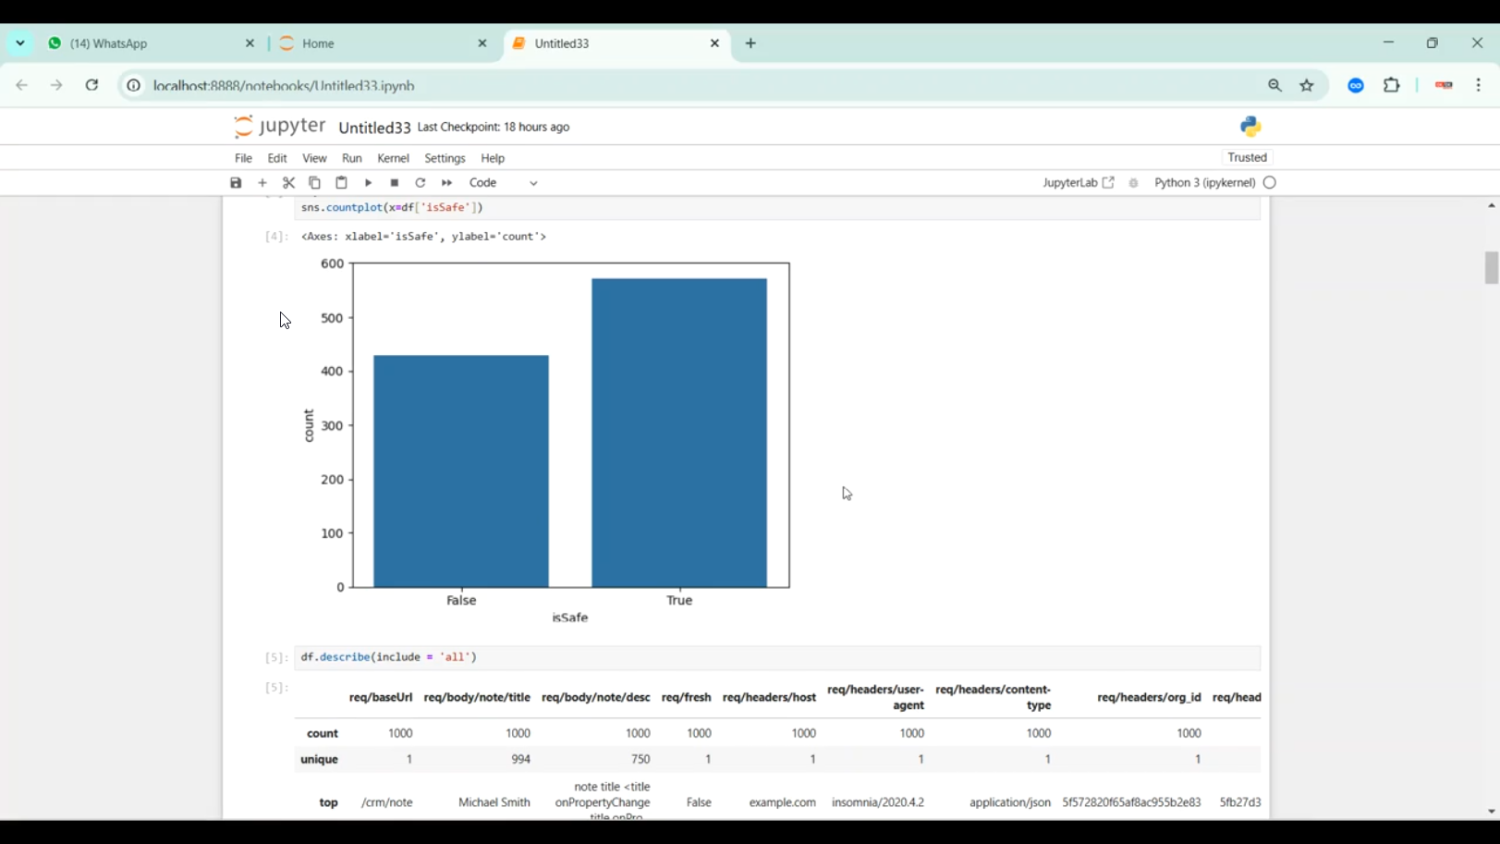
Task: Open the tab search dropdown arrow
Action: [x=20, y=43]
